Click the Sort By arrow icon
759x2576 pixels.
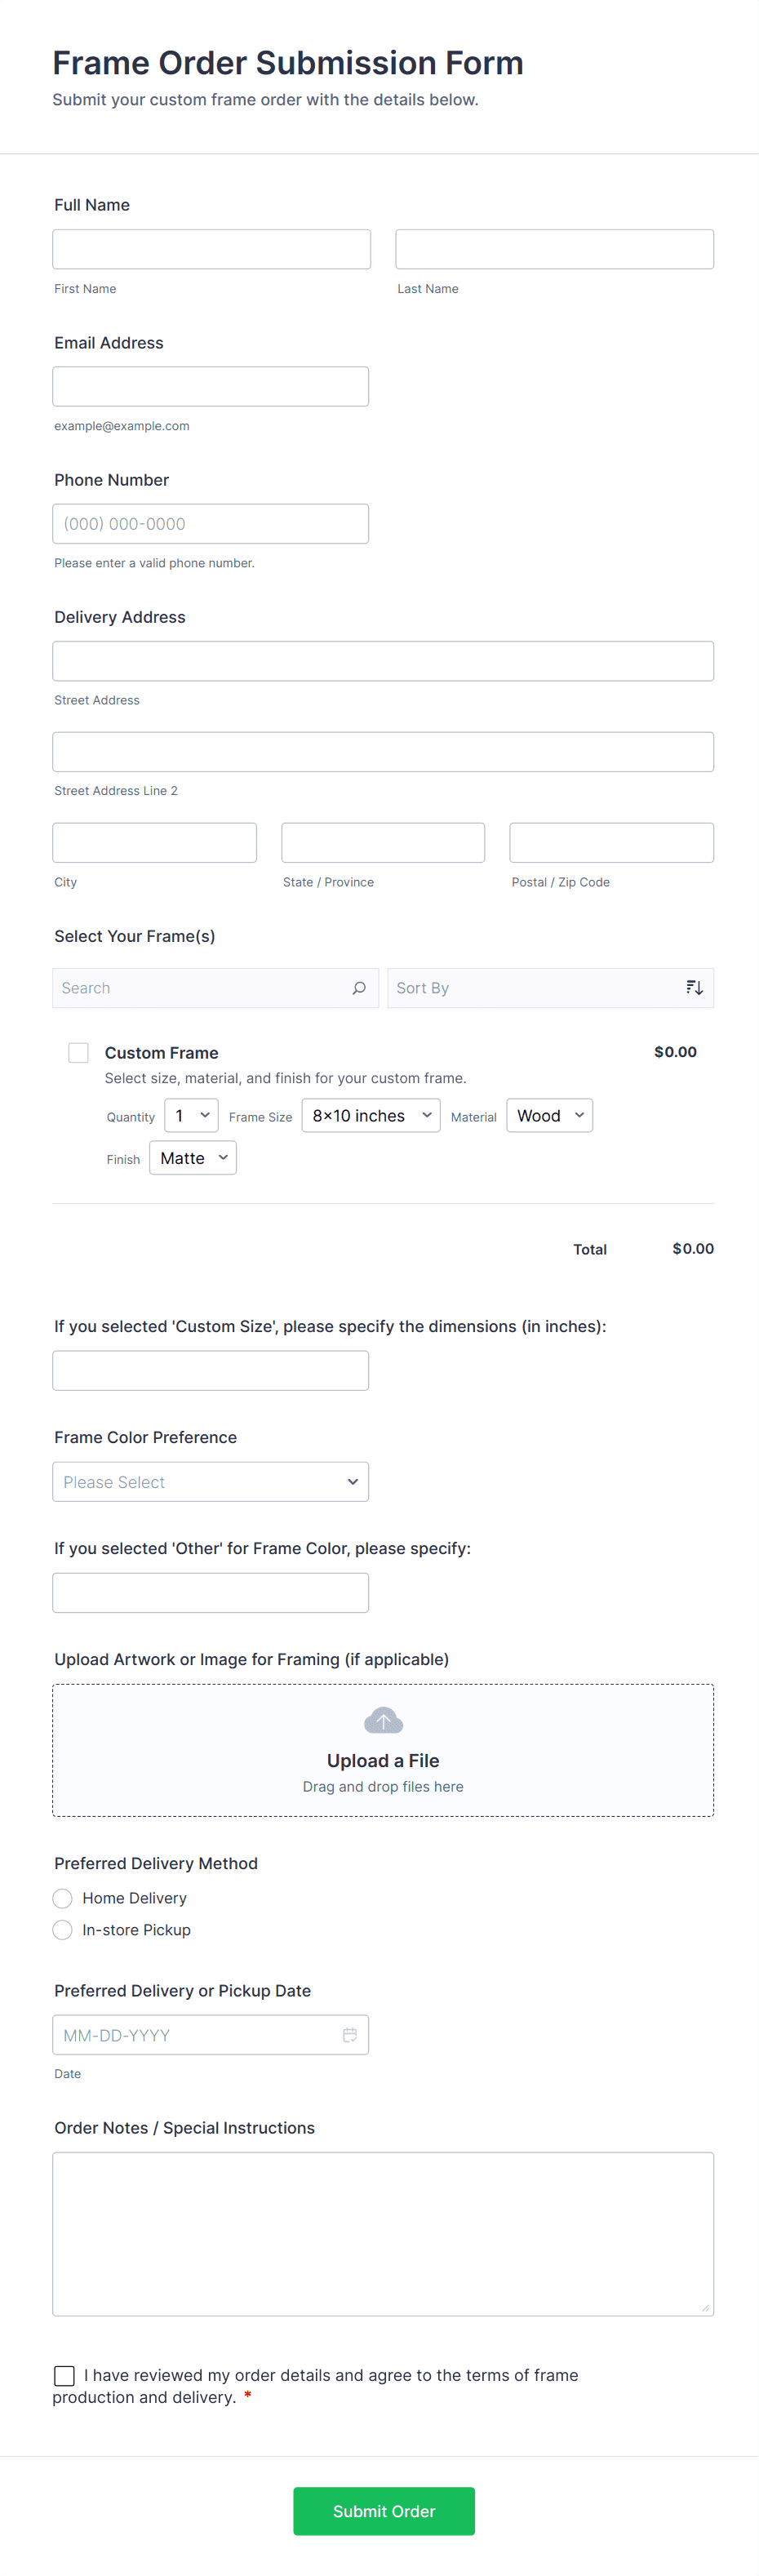point(694,988)
